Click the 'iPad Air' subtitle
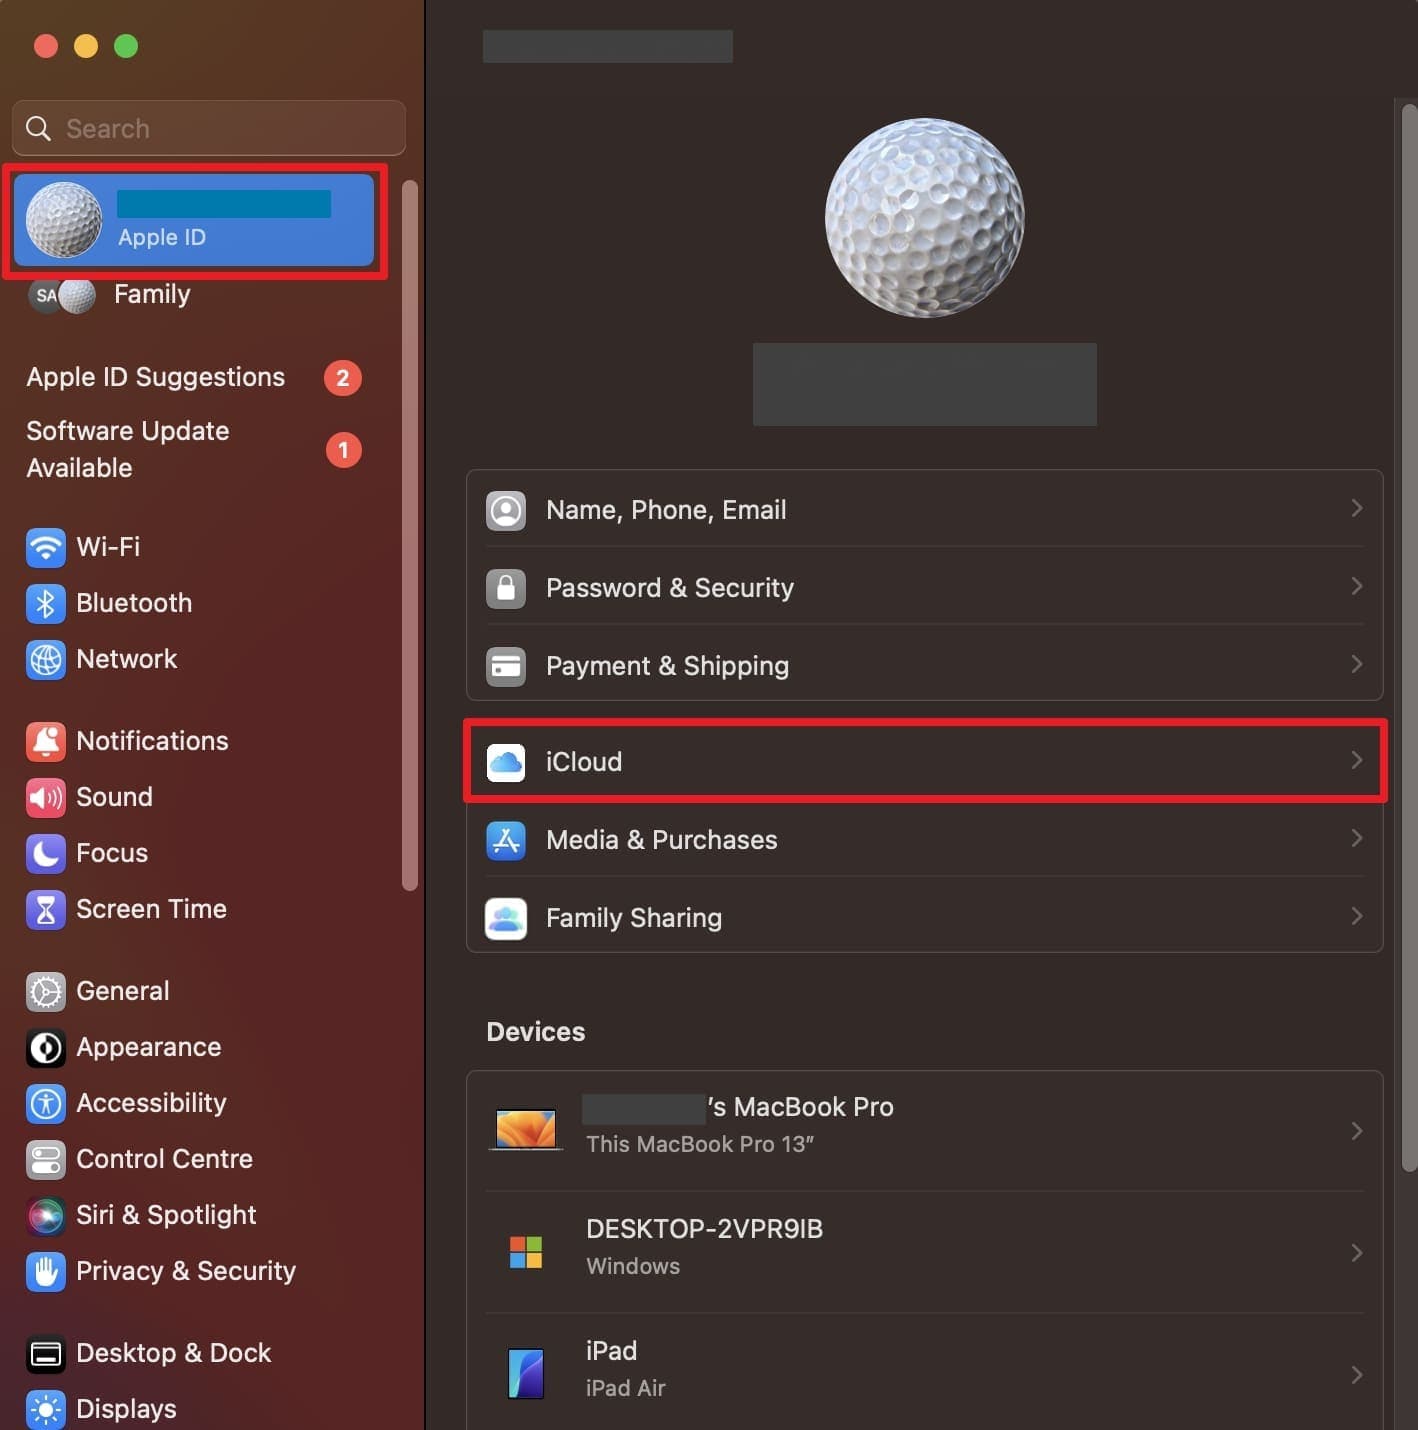The width and height of the screenshot is (1418, 1430). 626,1388
